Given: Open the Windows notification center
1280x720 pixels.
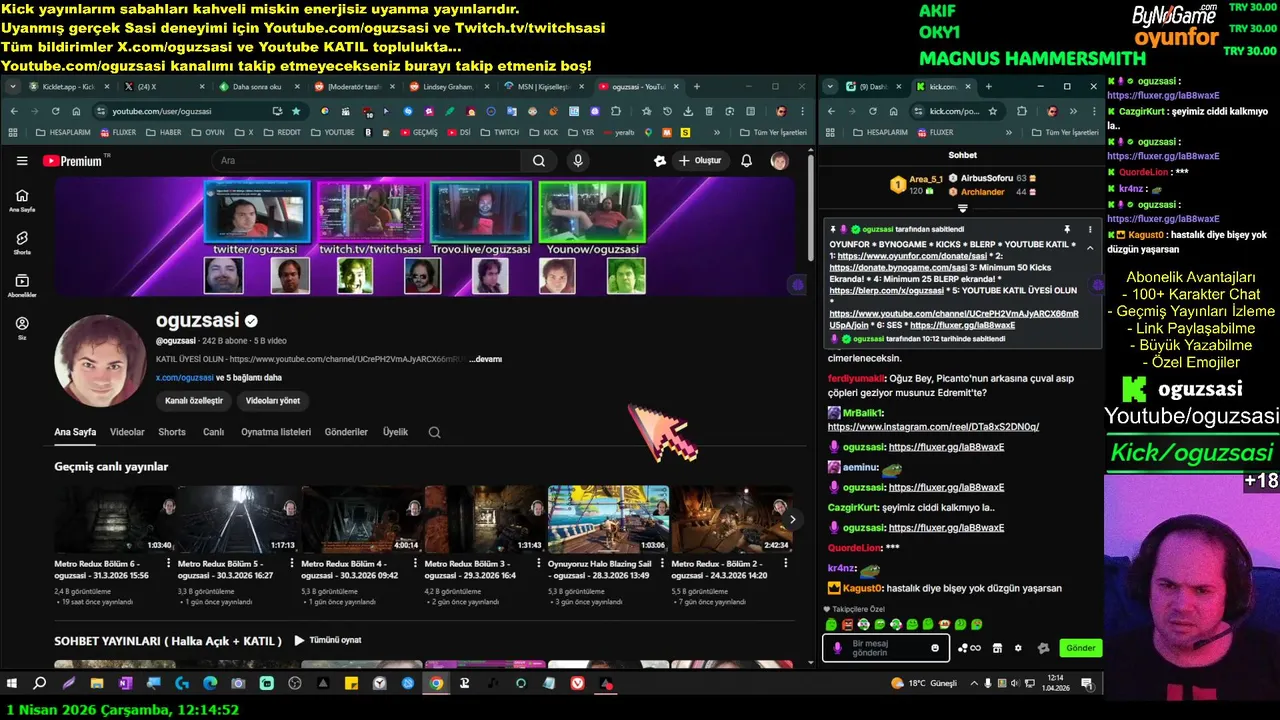Looking at the screenshot, I should 1087,684.
